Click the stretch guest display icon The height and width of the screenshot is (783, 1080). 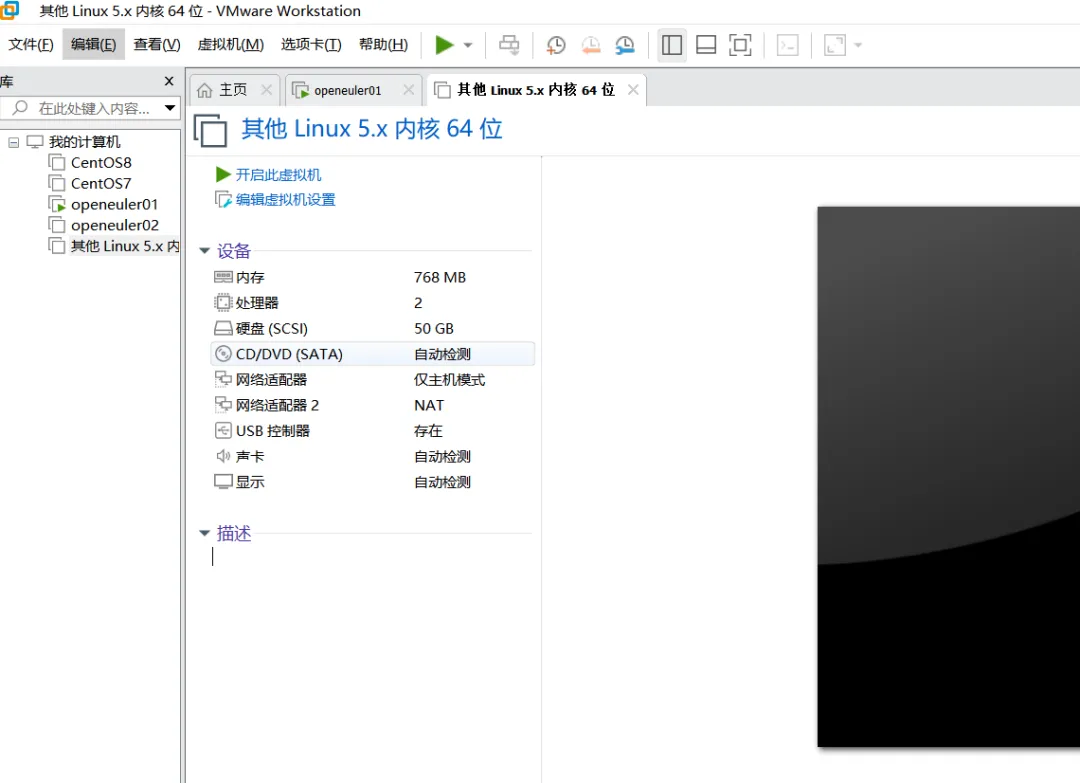point(835,45)
